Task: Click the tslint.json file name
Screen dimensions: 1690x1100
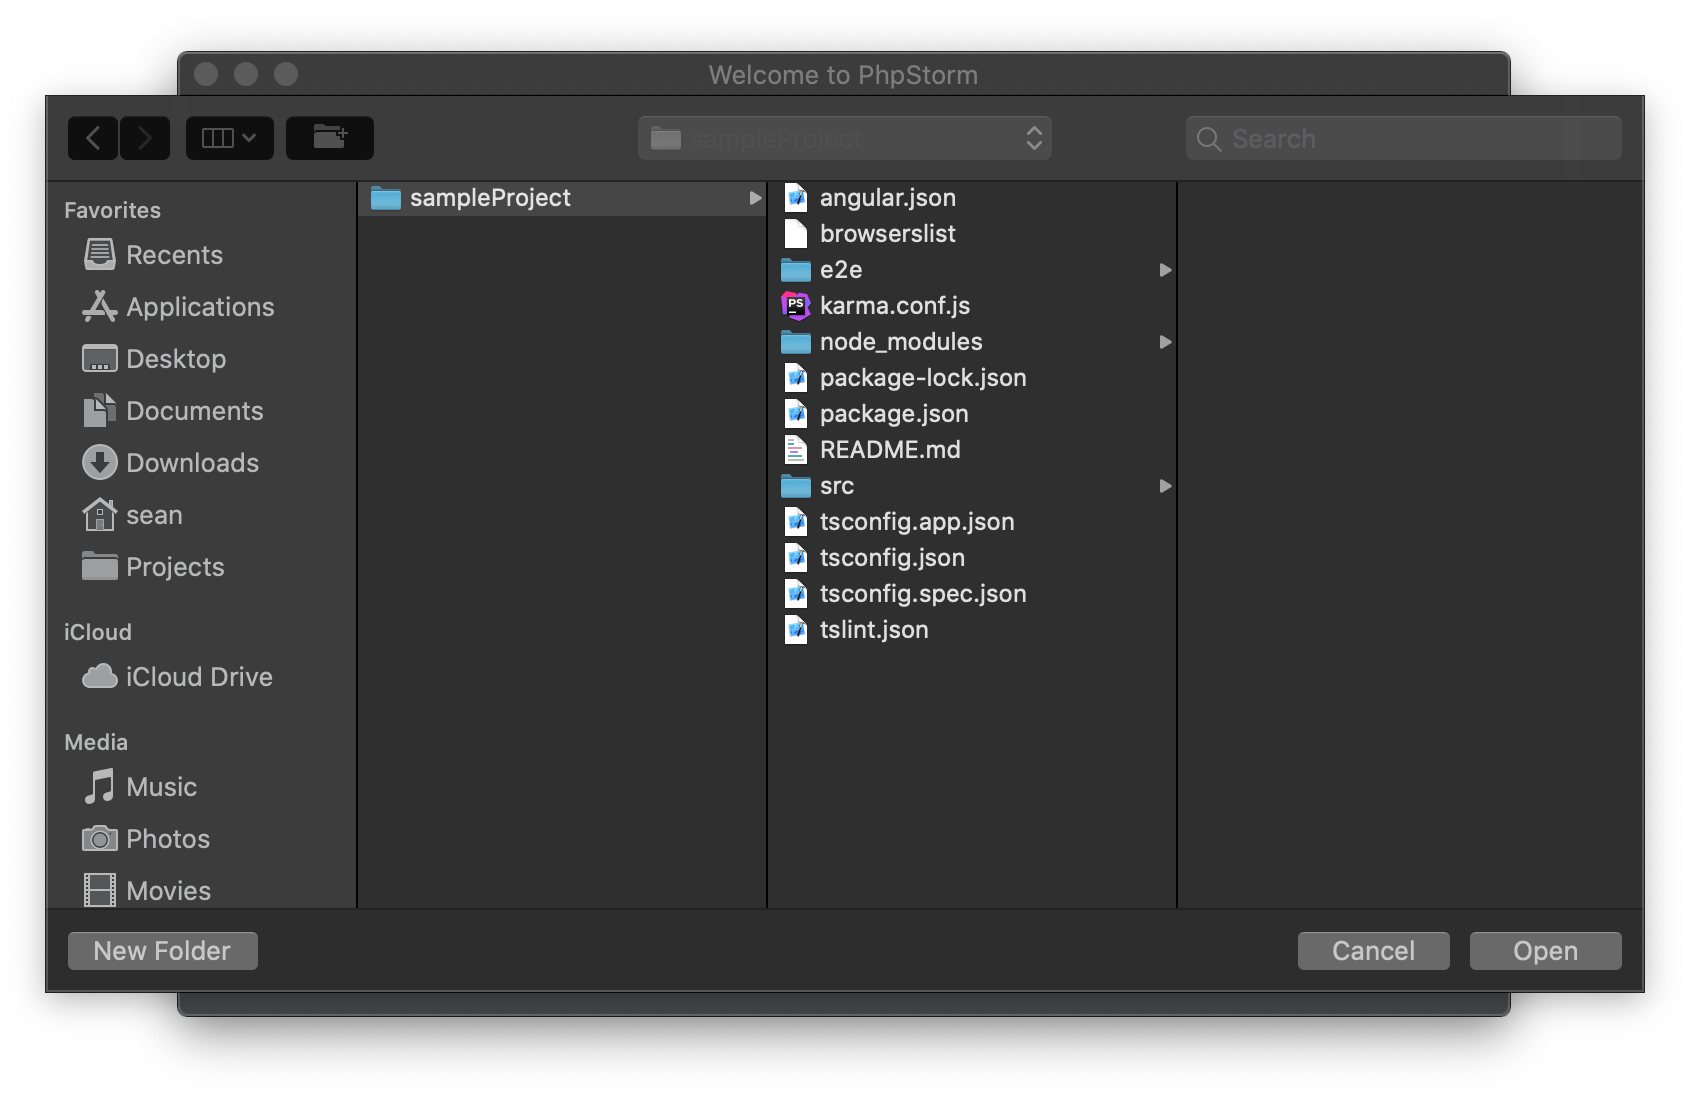Action: [x=874, y=630]
